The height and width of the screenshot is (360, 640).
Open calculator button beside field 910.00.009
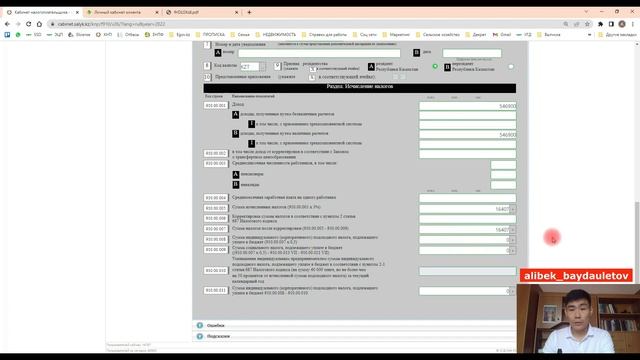[513, 250]
